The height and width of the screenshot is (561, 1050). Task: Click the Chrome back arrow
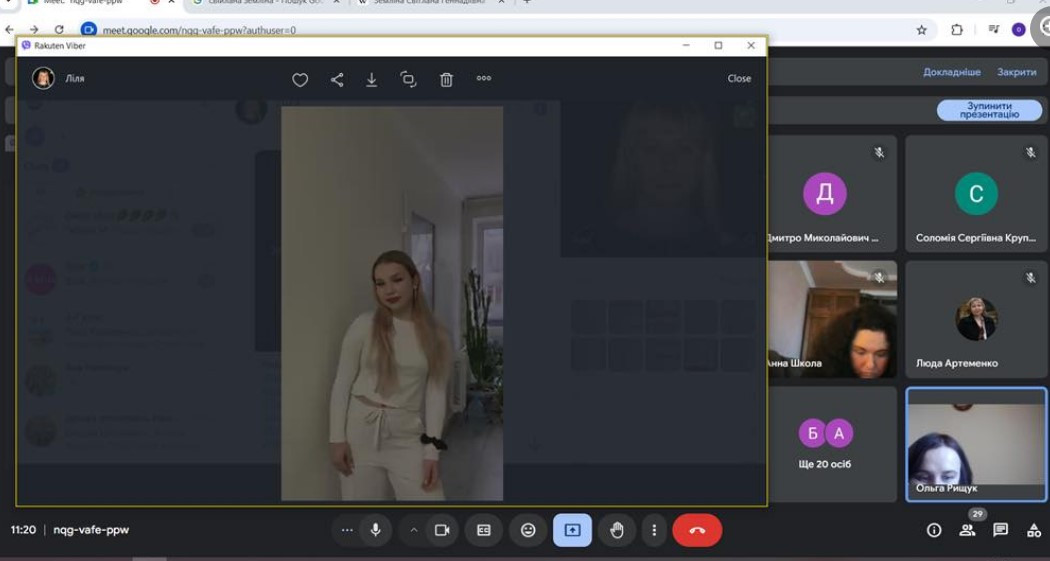click(x=9, y=29)
